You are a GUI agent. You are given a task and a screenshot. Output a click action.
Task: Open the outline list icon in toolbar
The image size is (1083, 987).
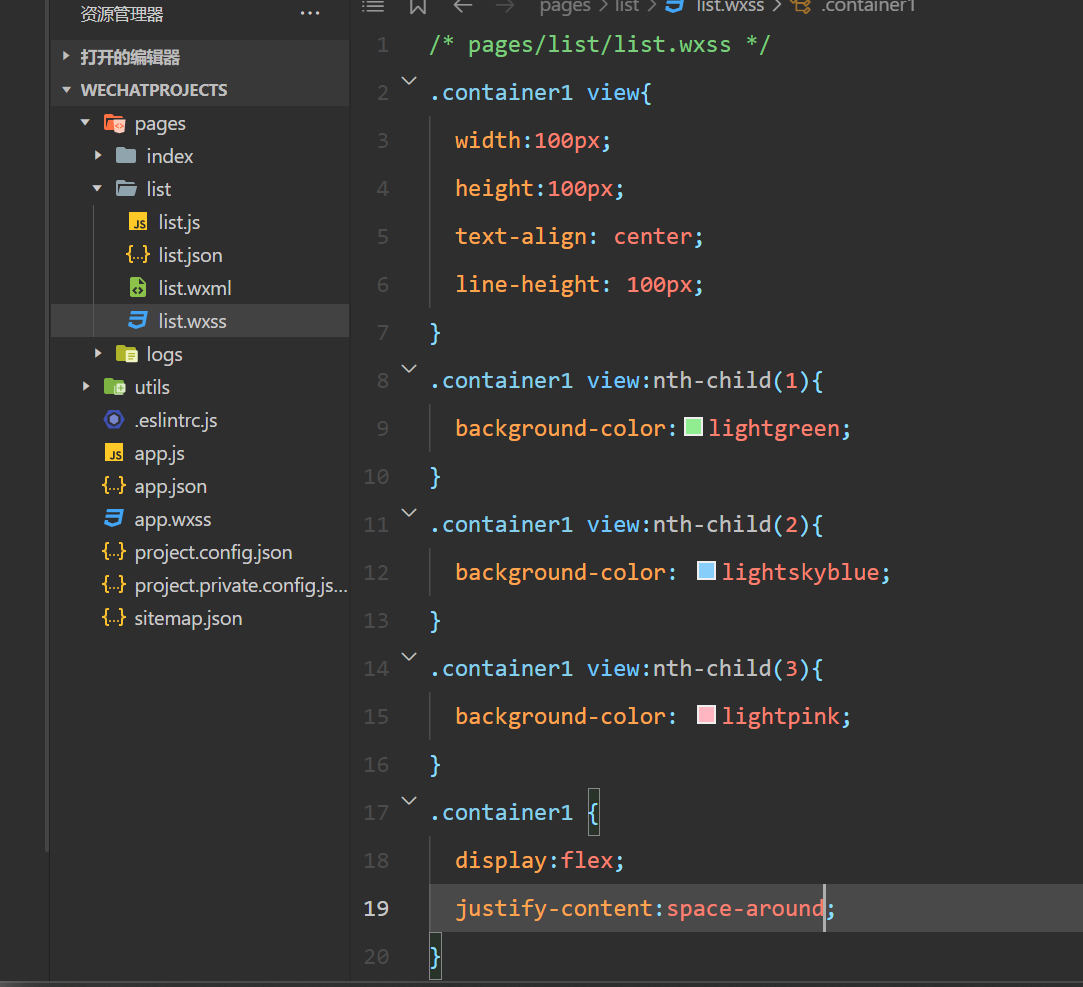373,6
